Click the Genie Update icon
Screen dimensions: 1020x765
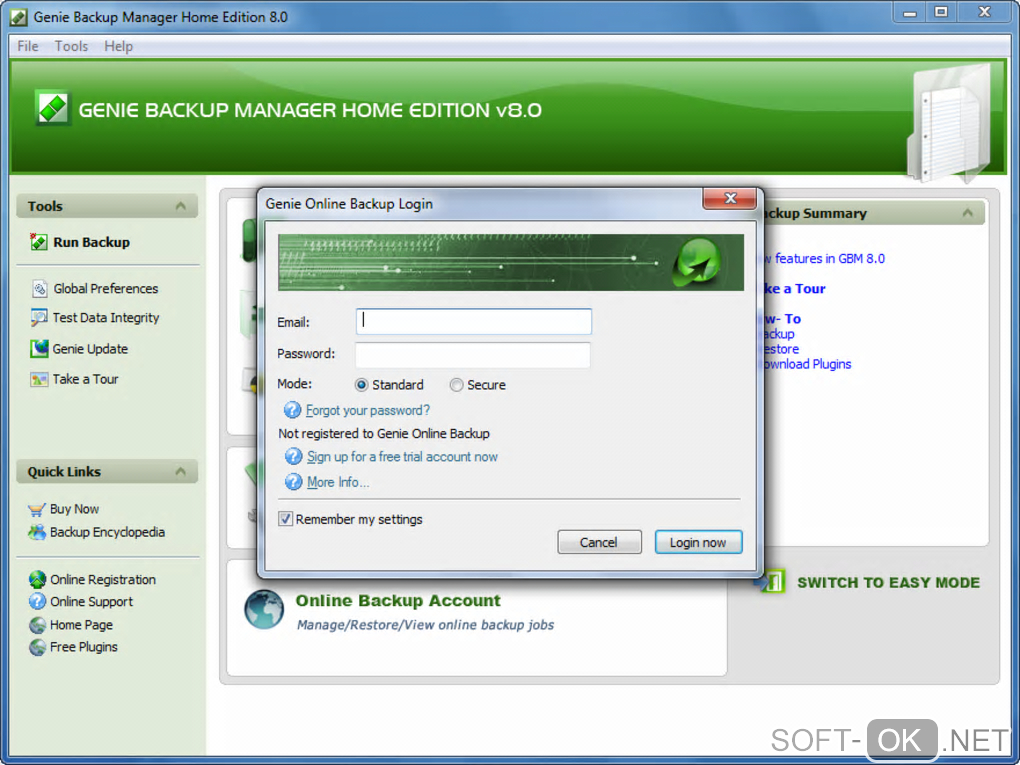[39, 349]
